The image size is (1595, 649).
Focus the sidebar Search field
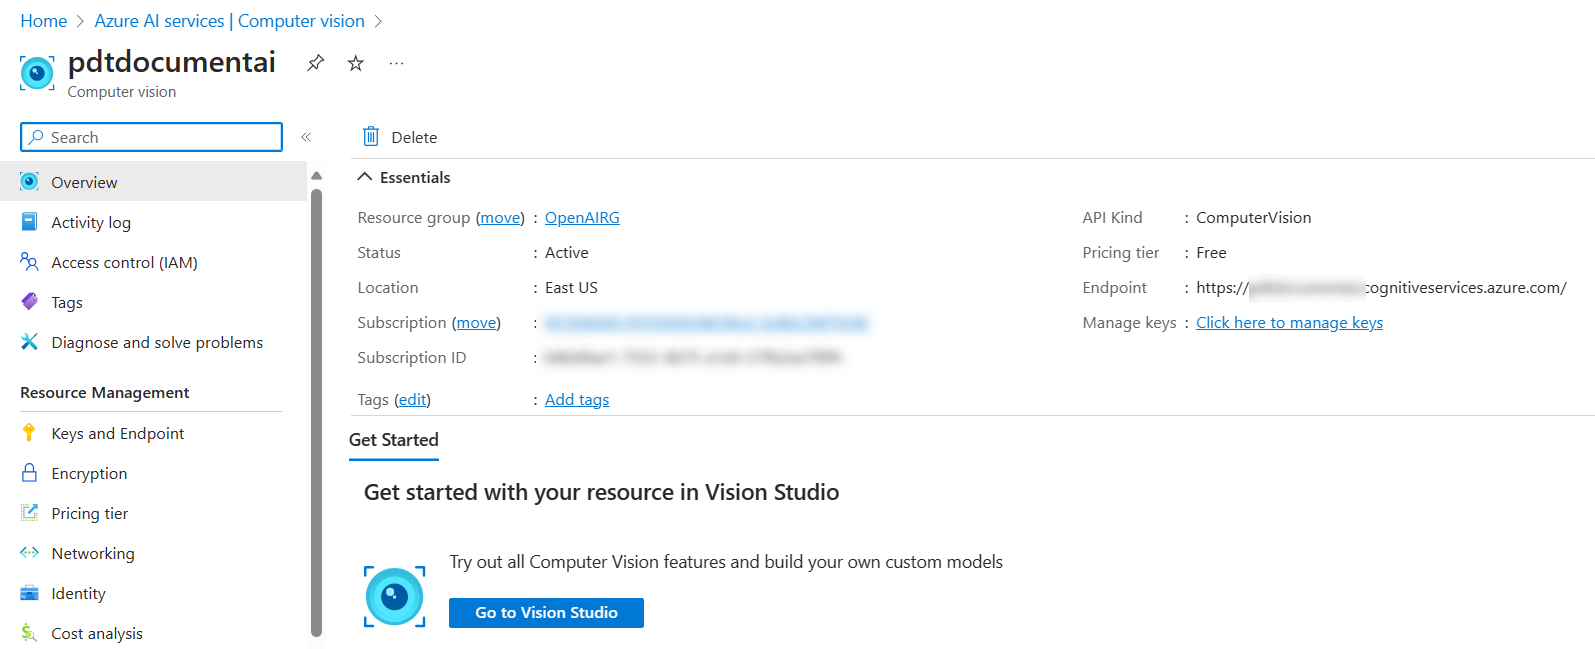point(151,137)
